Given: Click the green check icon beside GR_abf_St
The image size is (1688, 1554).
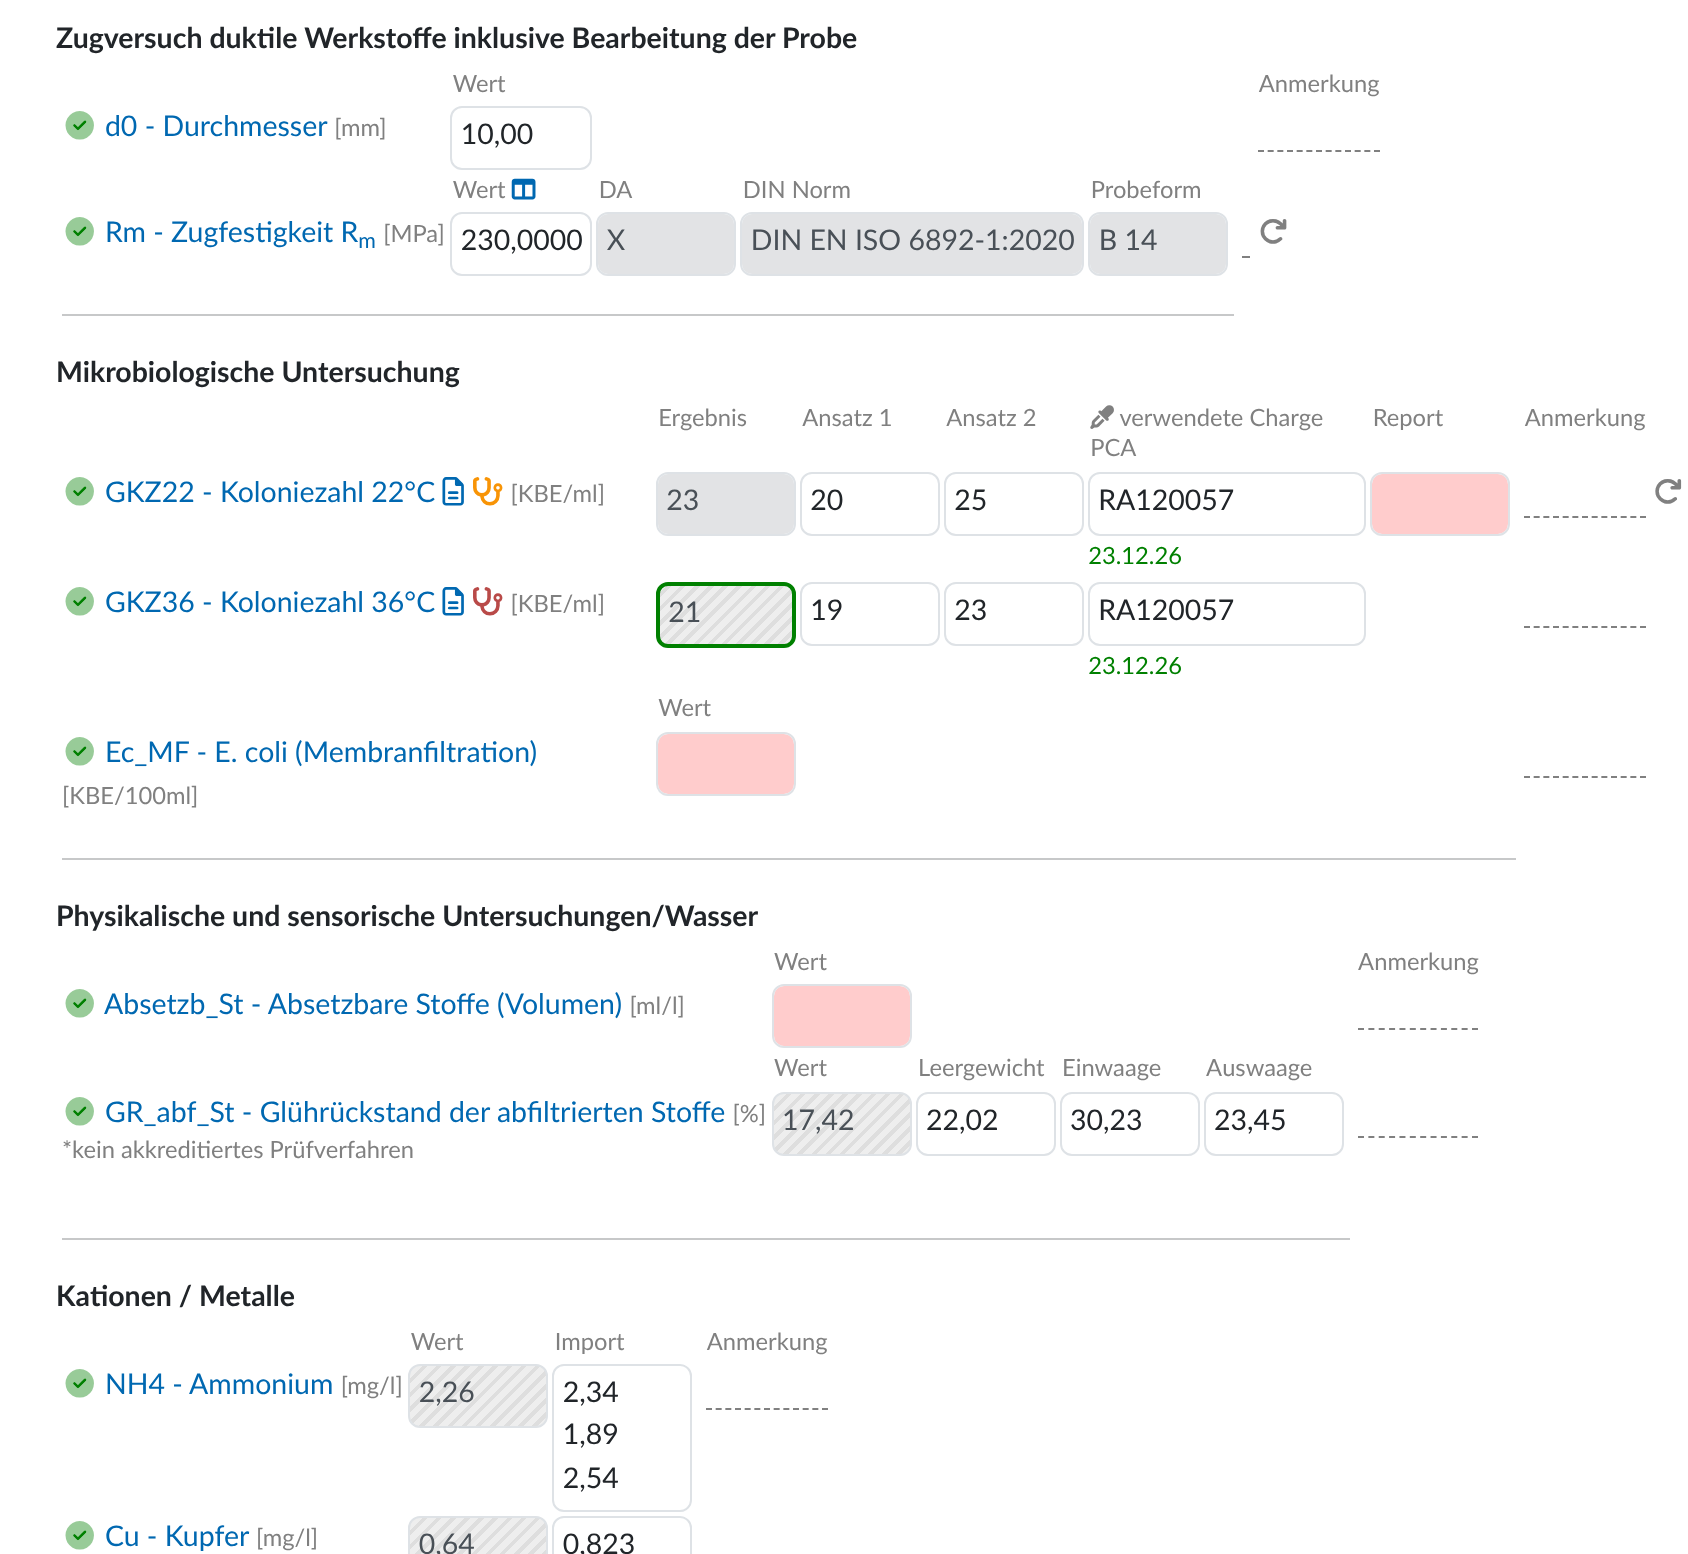Looking at the screenshot, I should pos(79,1112).
